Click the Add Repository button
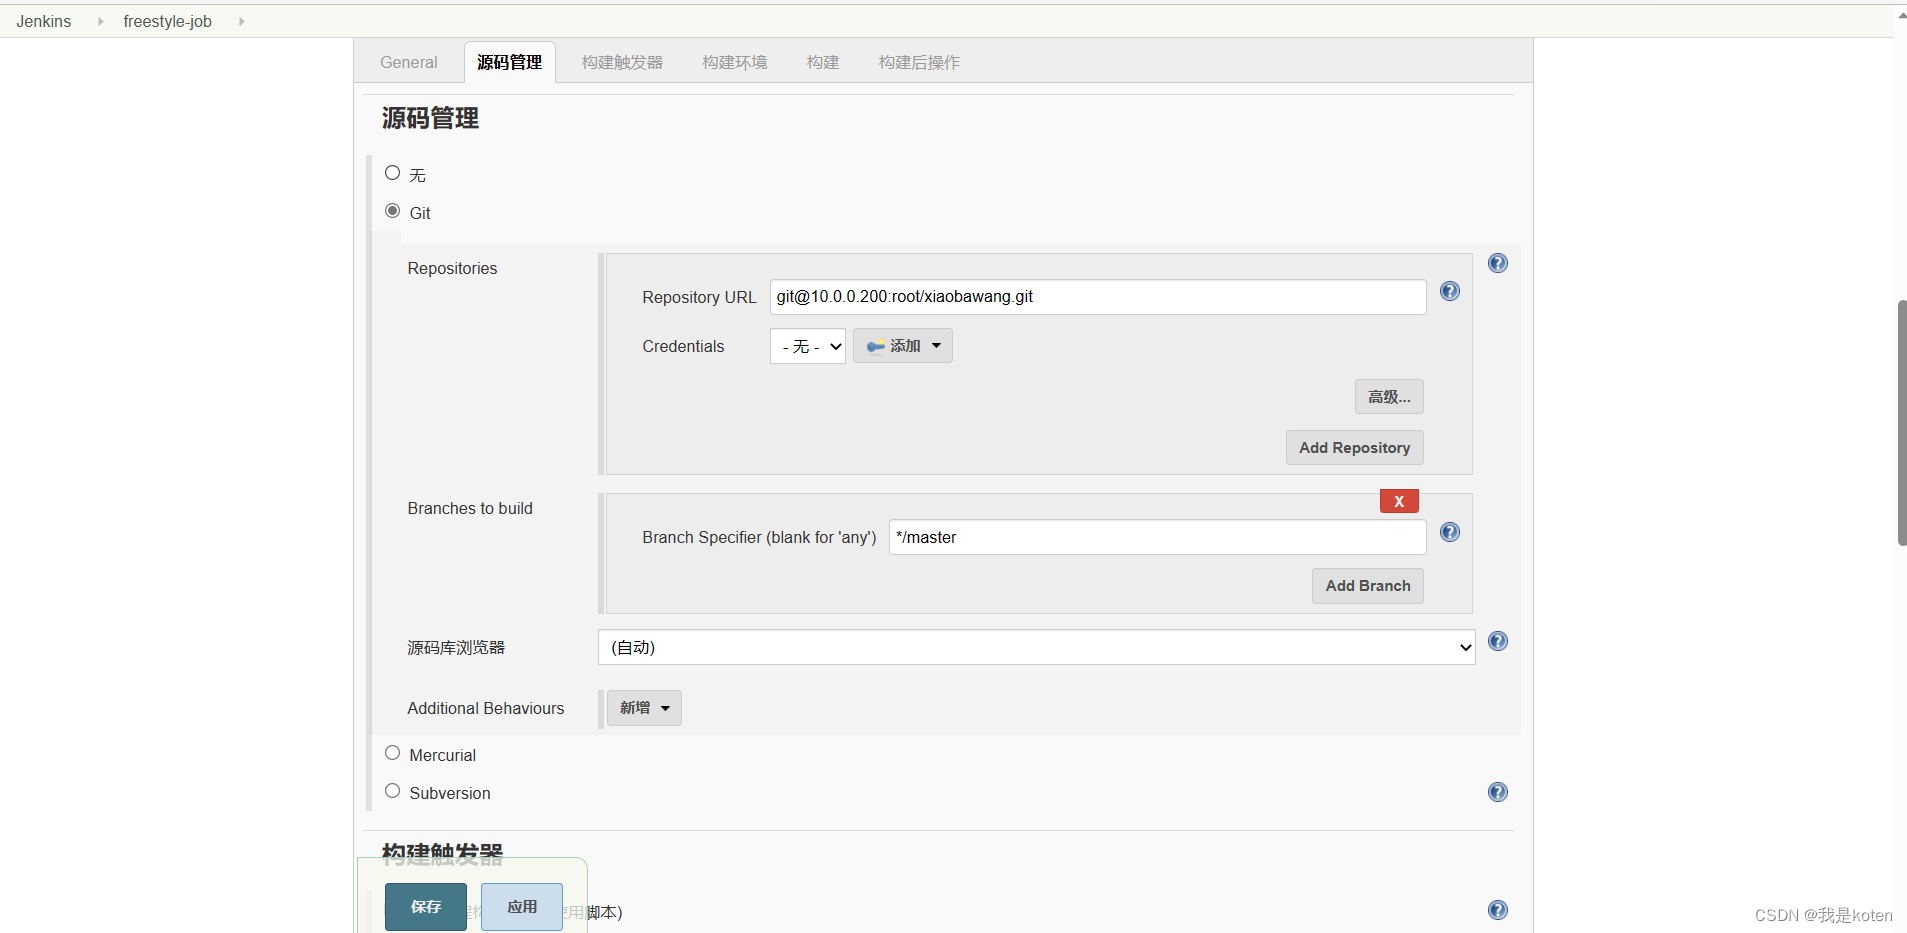Viewport: 1907px width, 933px height. 1354,448
